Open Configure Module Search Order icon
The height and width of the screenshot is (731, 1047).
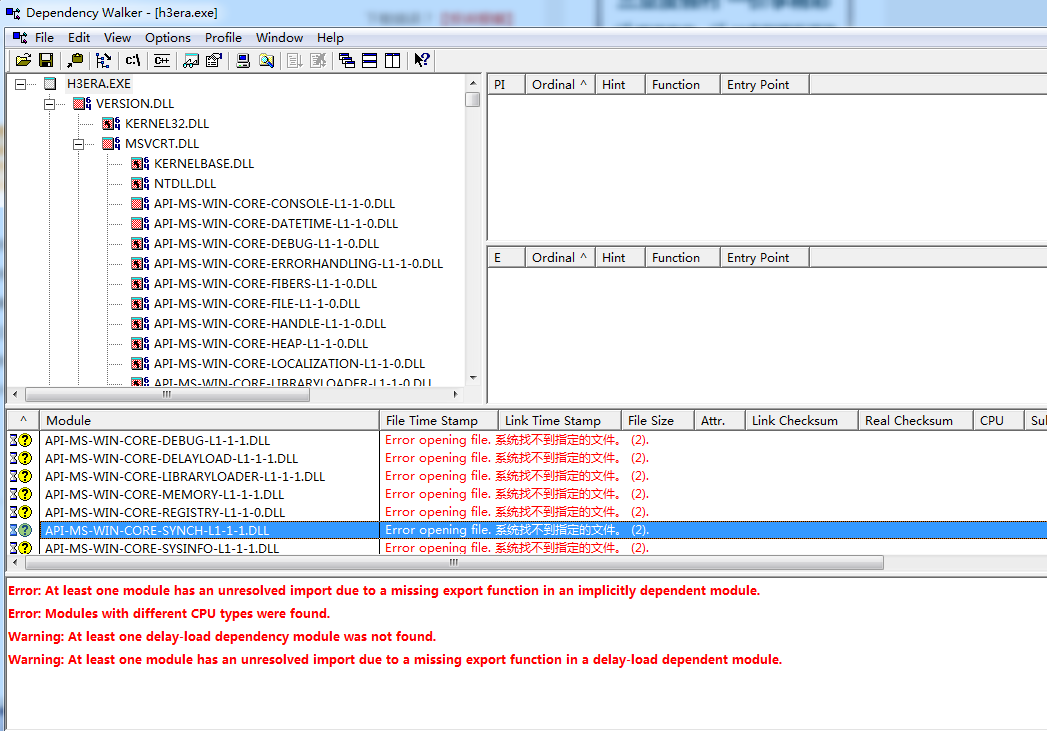(x=266, y=61)
